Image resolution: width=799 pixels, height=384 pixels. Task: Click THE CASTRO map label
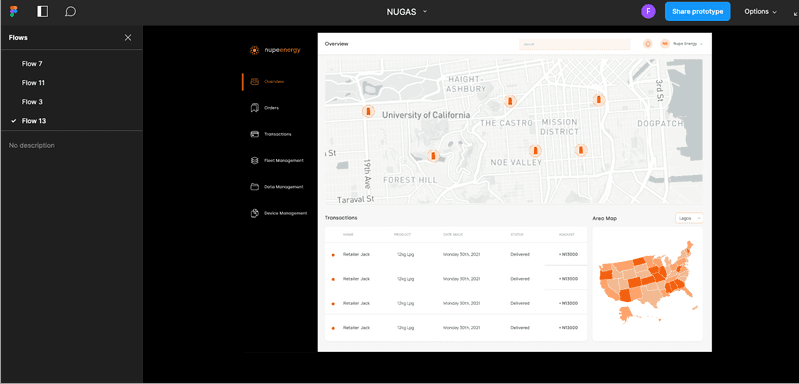click(x=506, y=123)
